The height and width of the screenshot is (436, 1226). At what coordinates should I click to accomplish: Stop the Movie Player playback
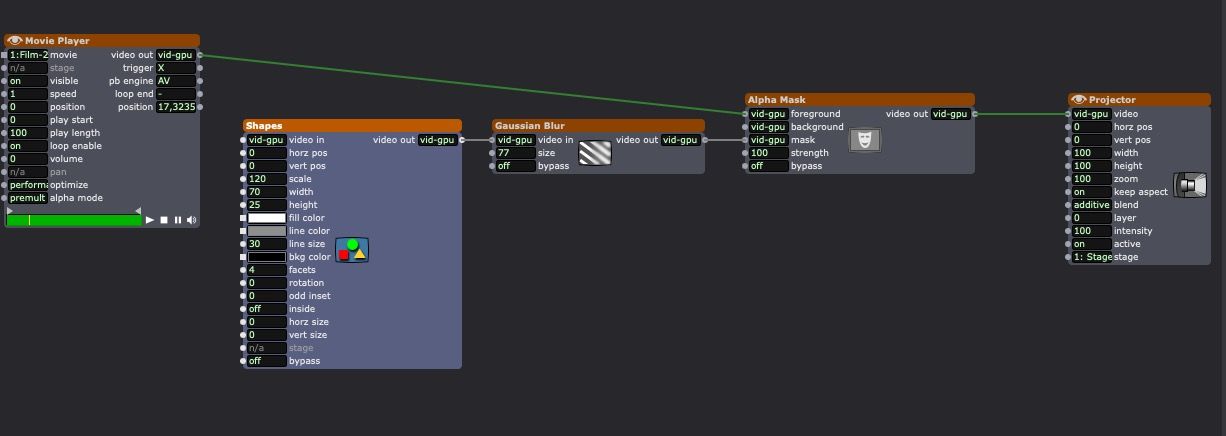pos(164,220)
